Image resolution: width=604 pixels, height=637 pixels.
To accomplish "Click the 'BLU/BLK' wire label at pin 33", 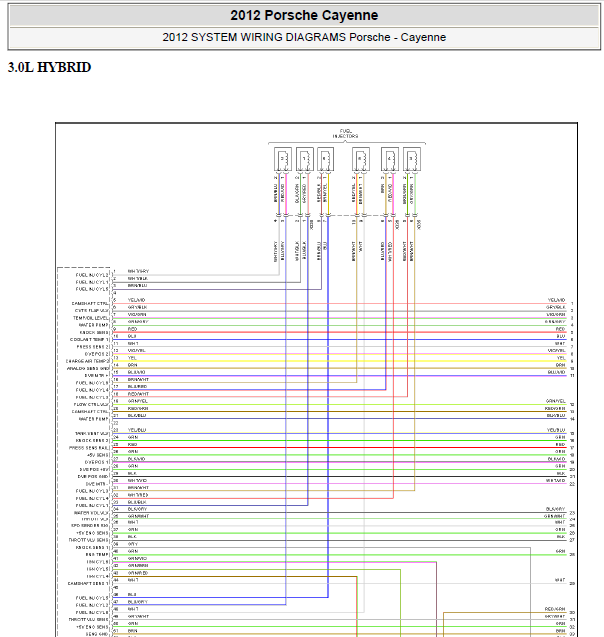I will (137, 502).
